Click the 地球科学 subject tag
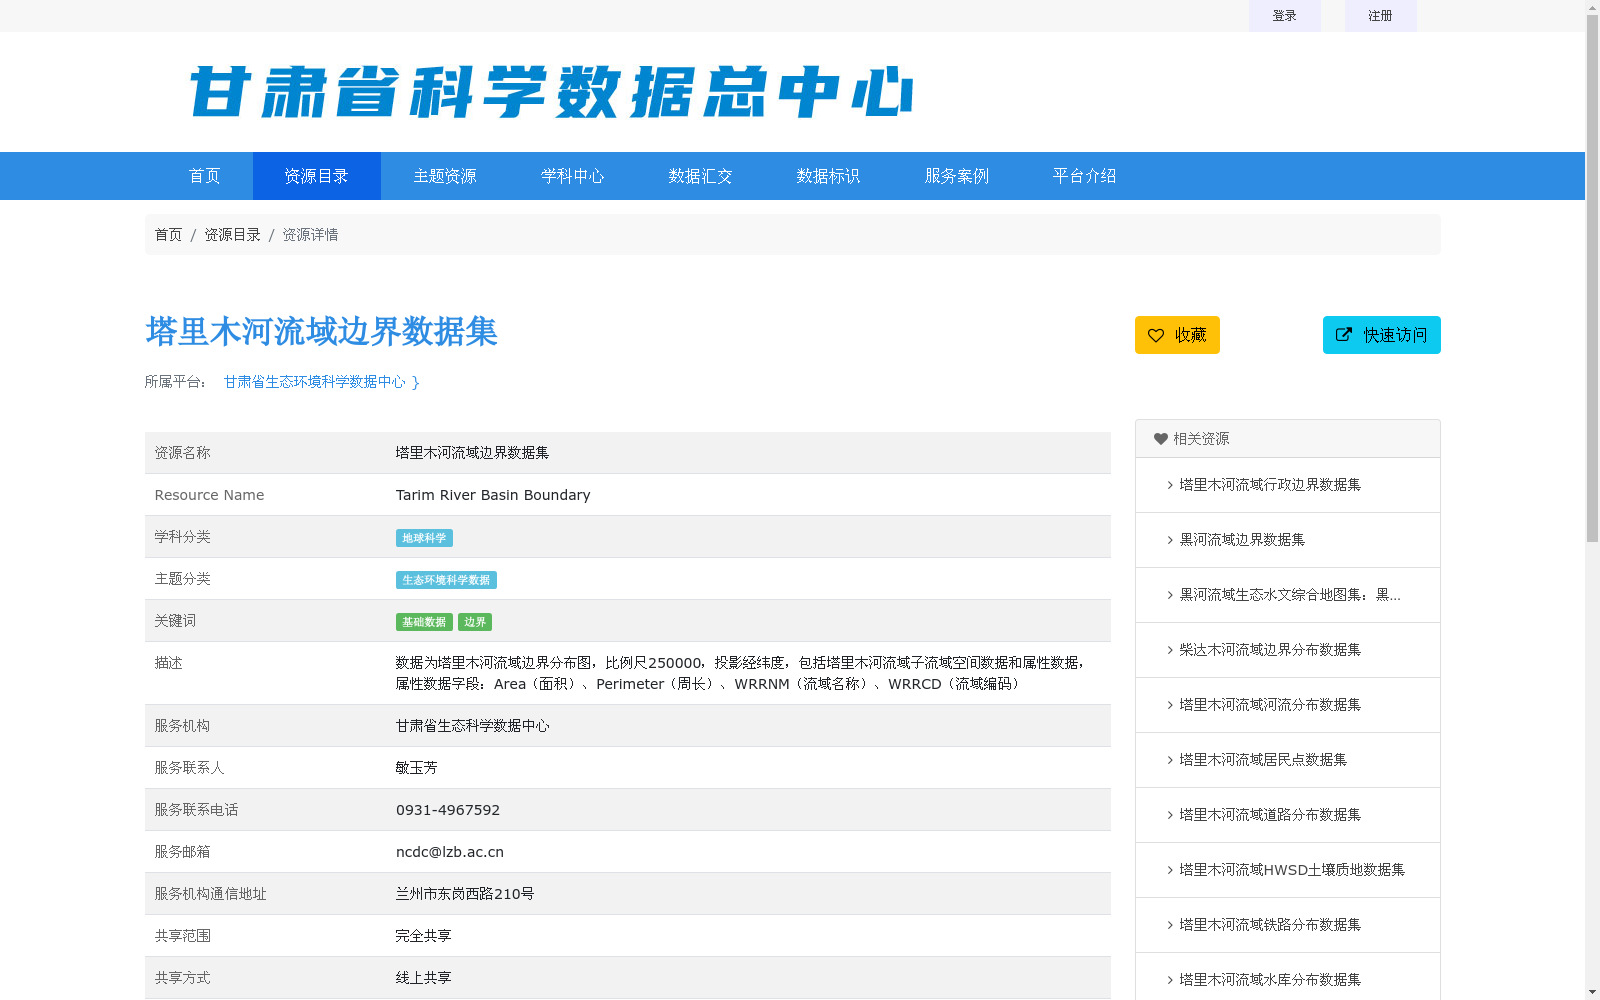The image size is (1600, 1000). tap(424, 538)
